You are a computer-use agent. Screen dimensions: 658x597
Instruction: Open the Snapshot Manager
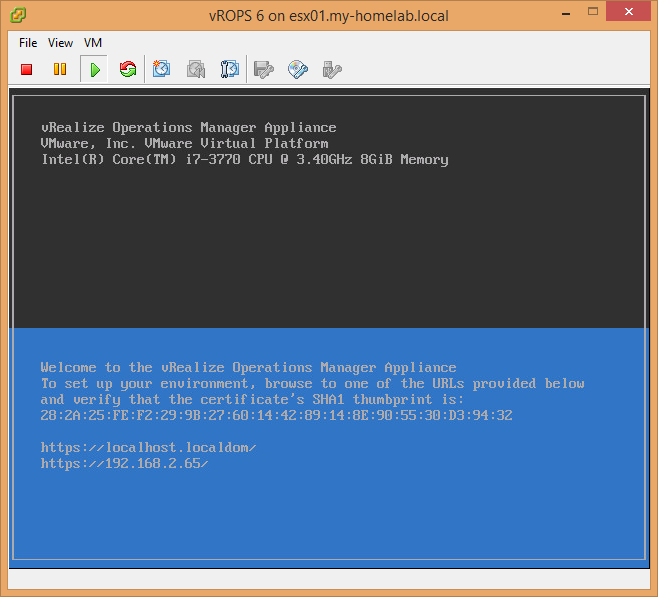point(230,69)
